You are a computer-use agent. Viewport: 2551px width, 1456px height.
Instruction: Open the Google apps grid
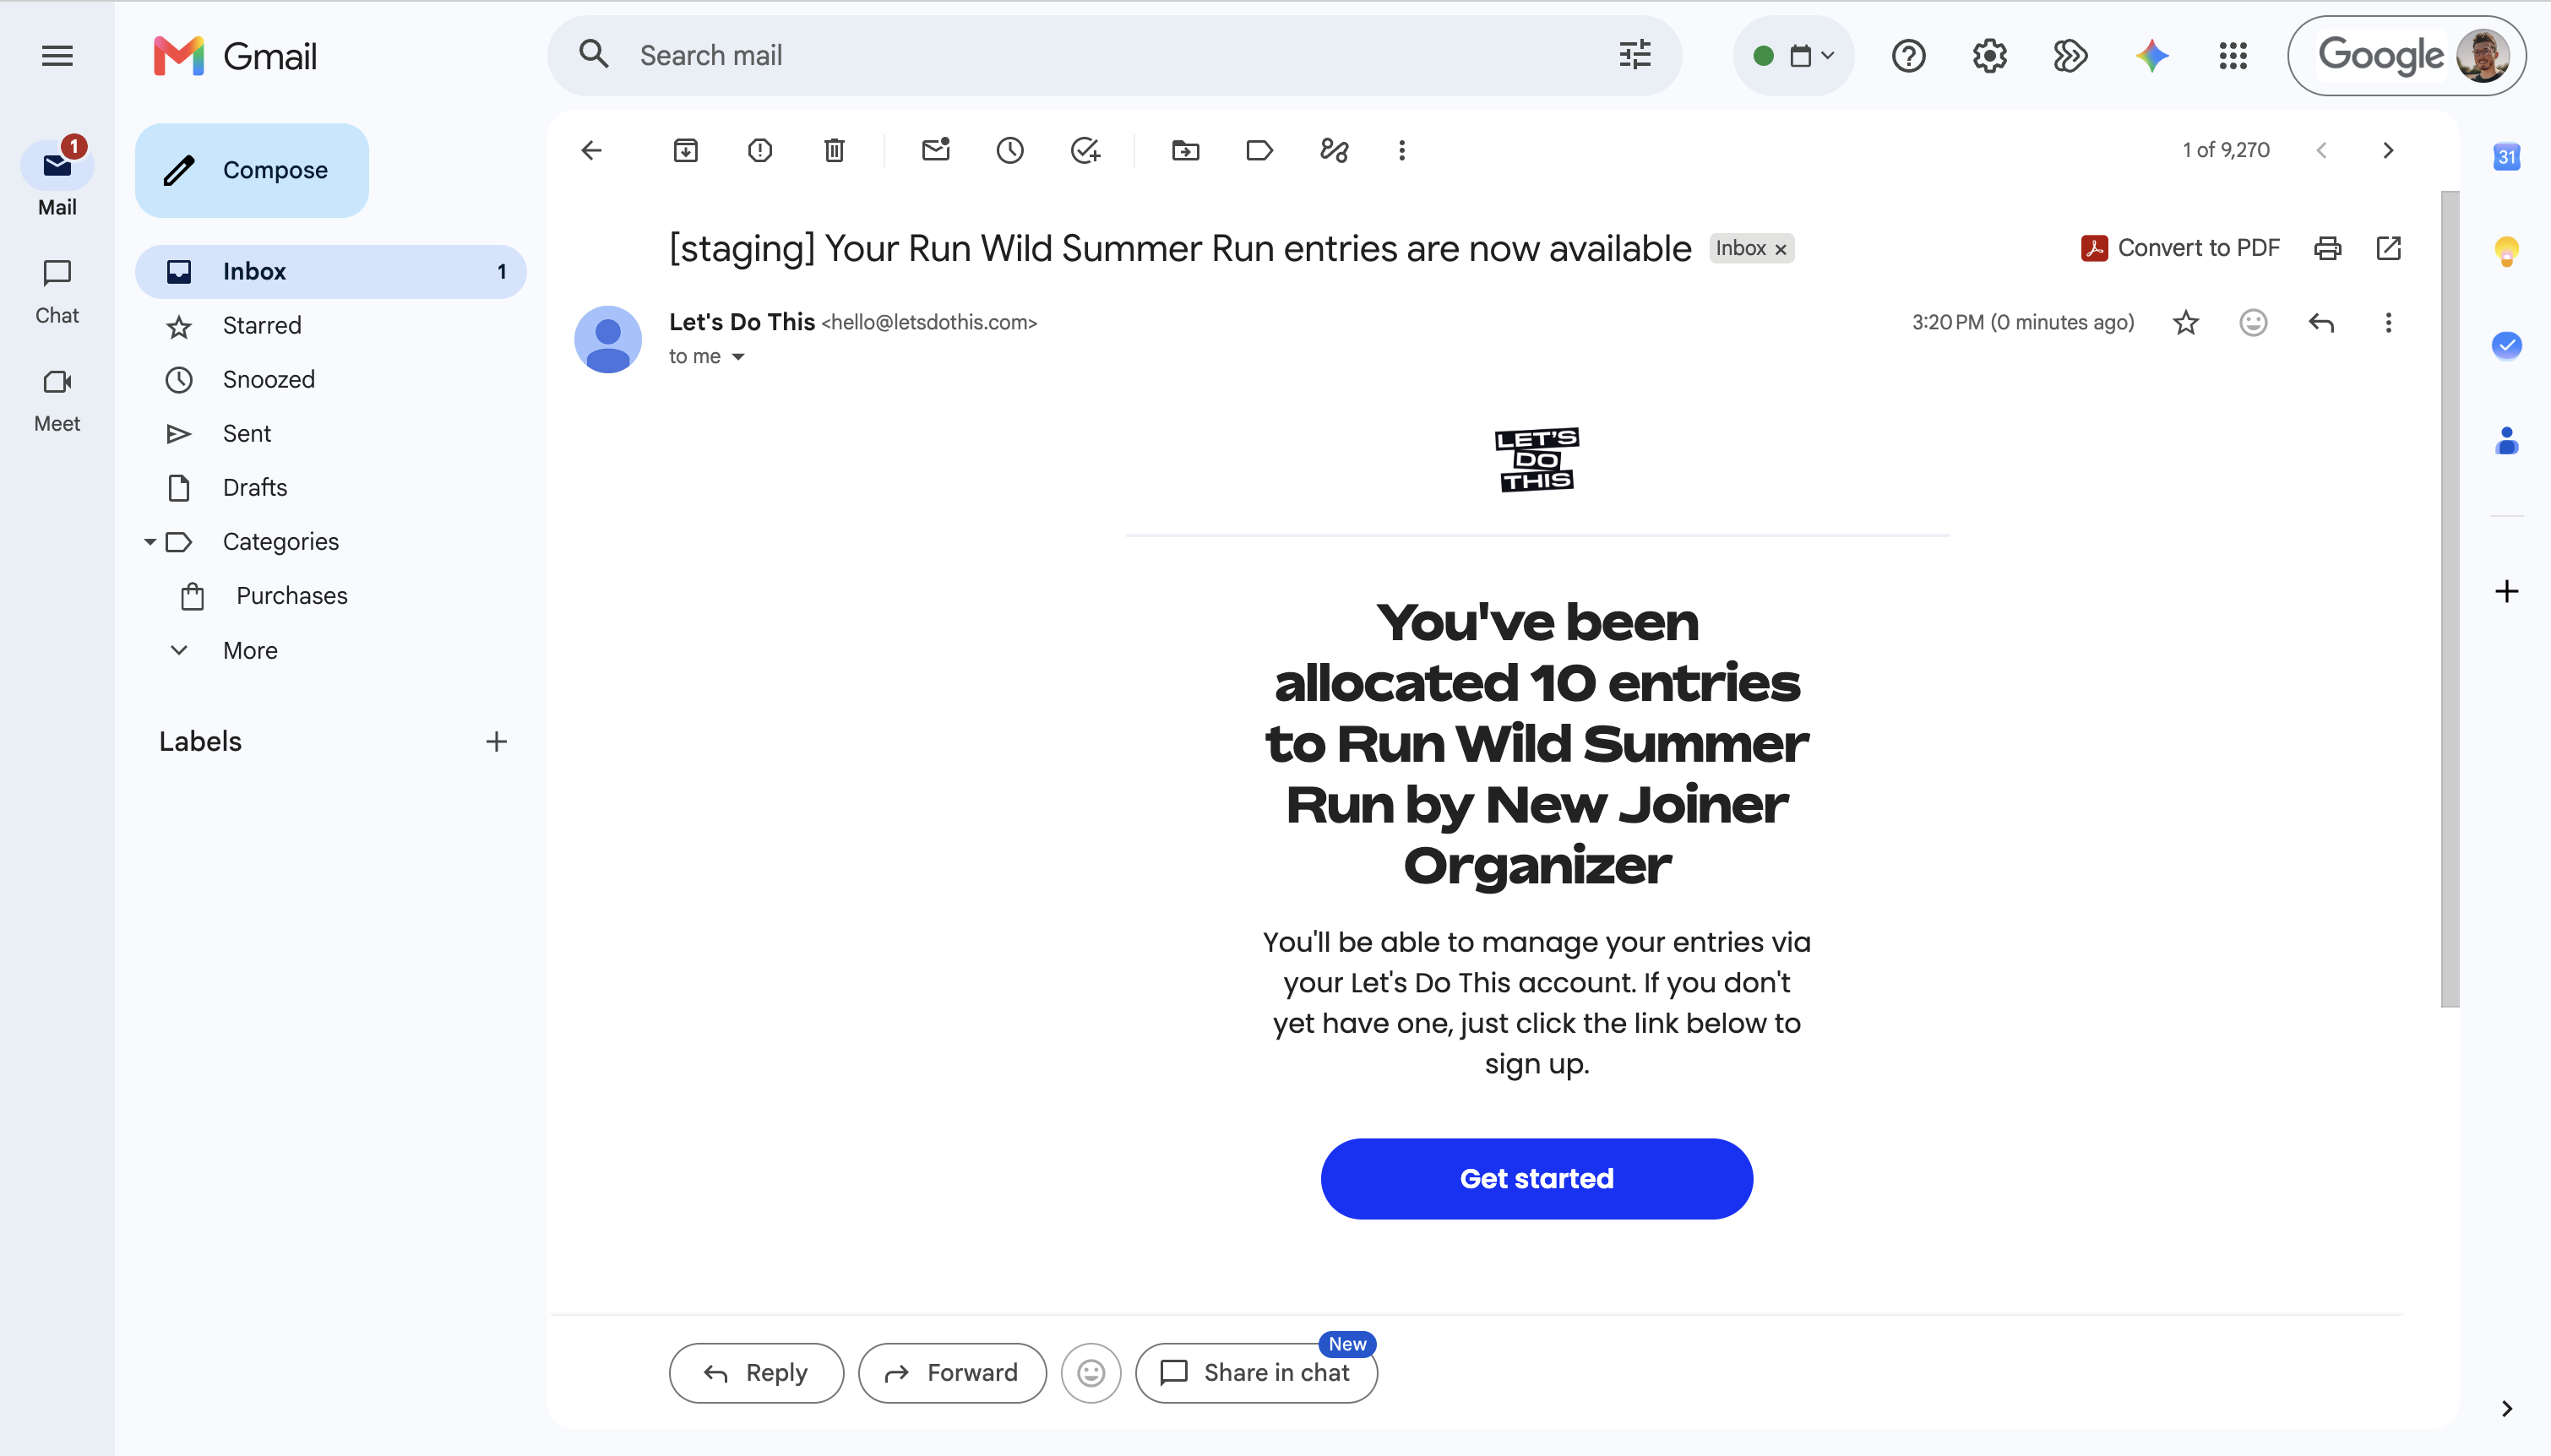click(2233, 56)
